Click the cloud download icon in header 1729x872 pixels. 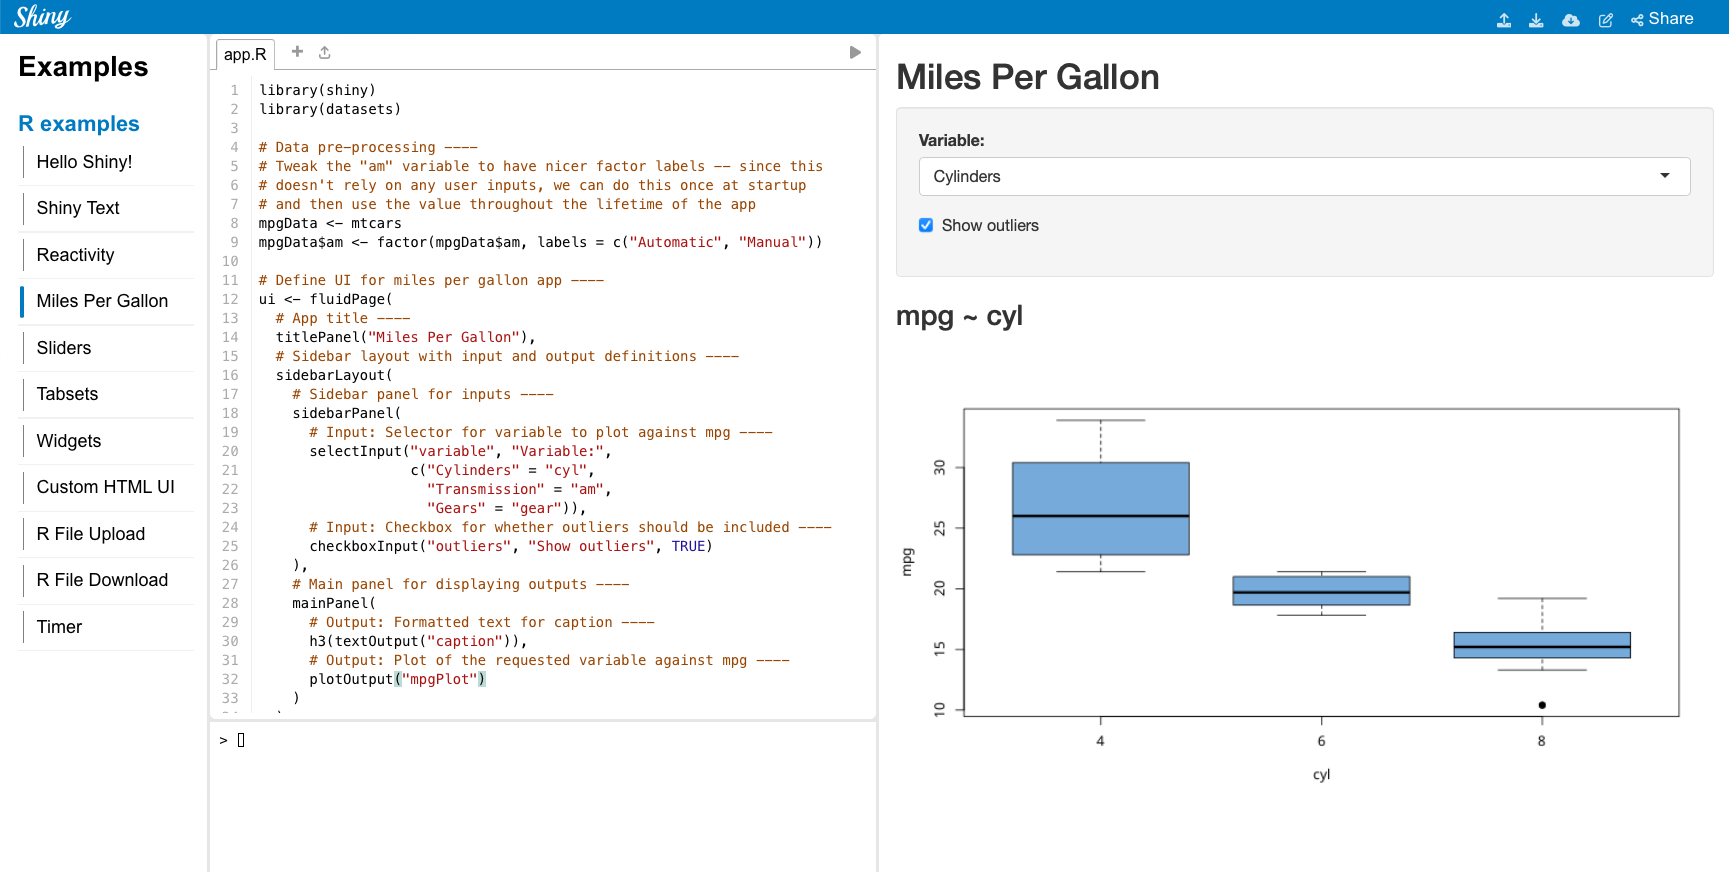(1571, 20)
